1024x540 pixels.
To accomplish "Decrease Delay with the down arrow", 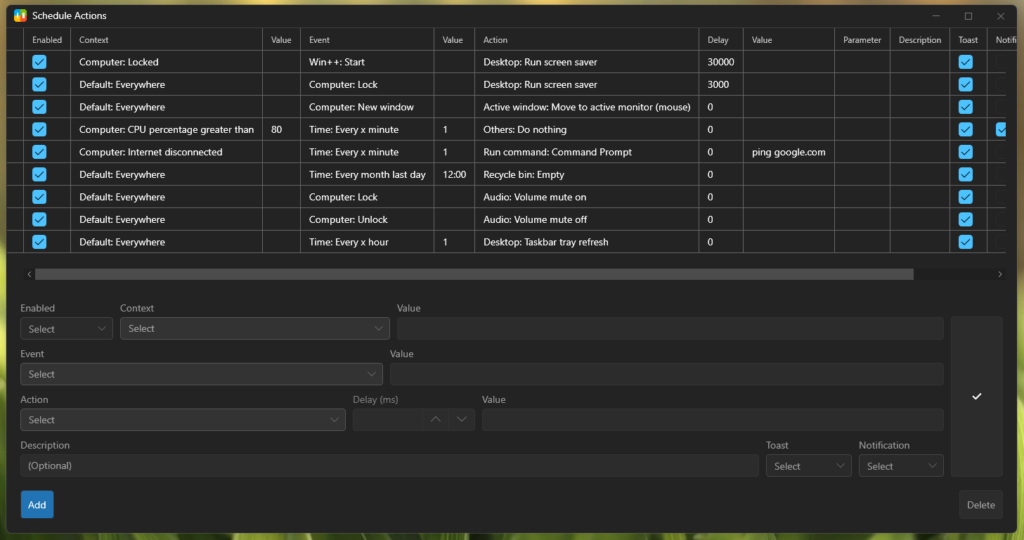I will [x=461, y=420].
